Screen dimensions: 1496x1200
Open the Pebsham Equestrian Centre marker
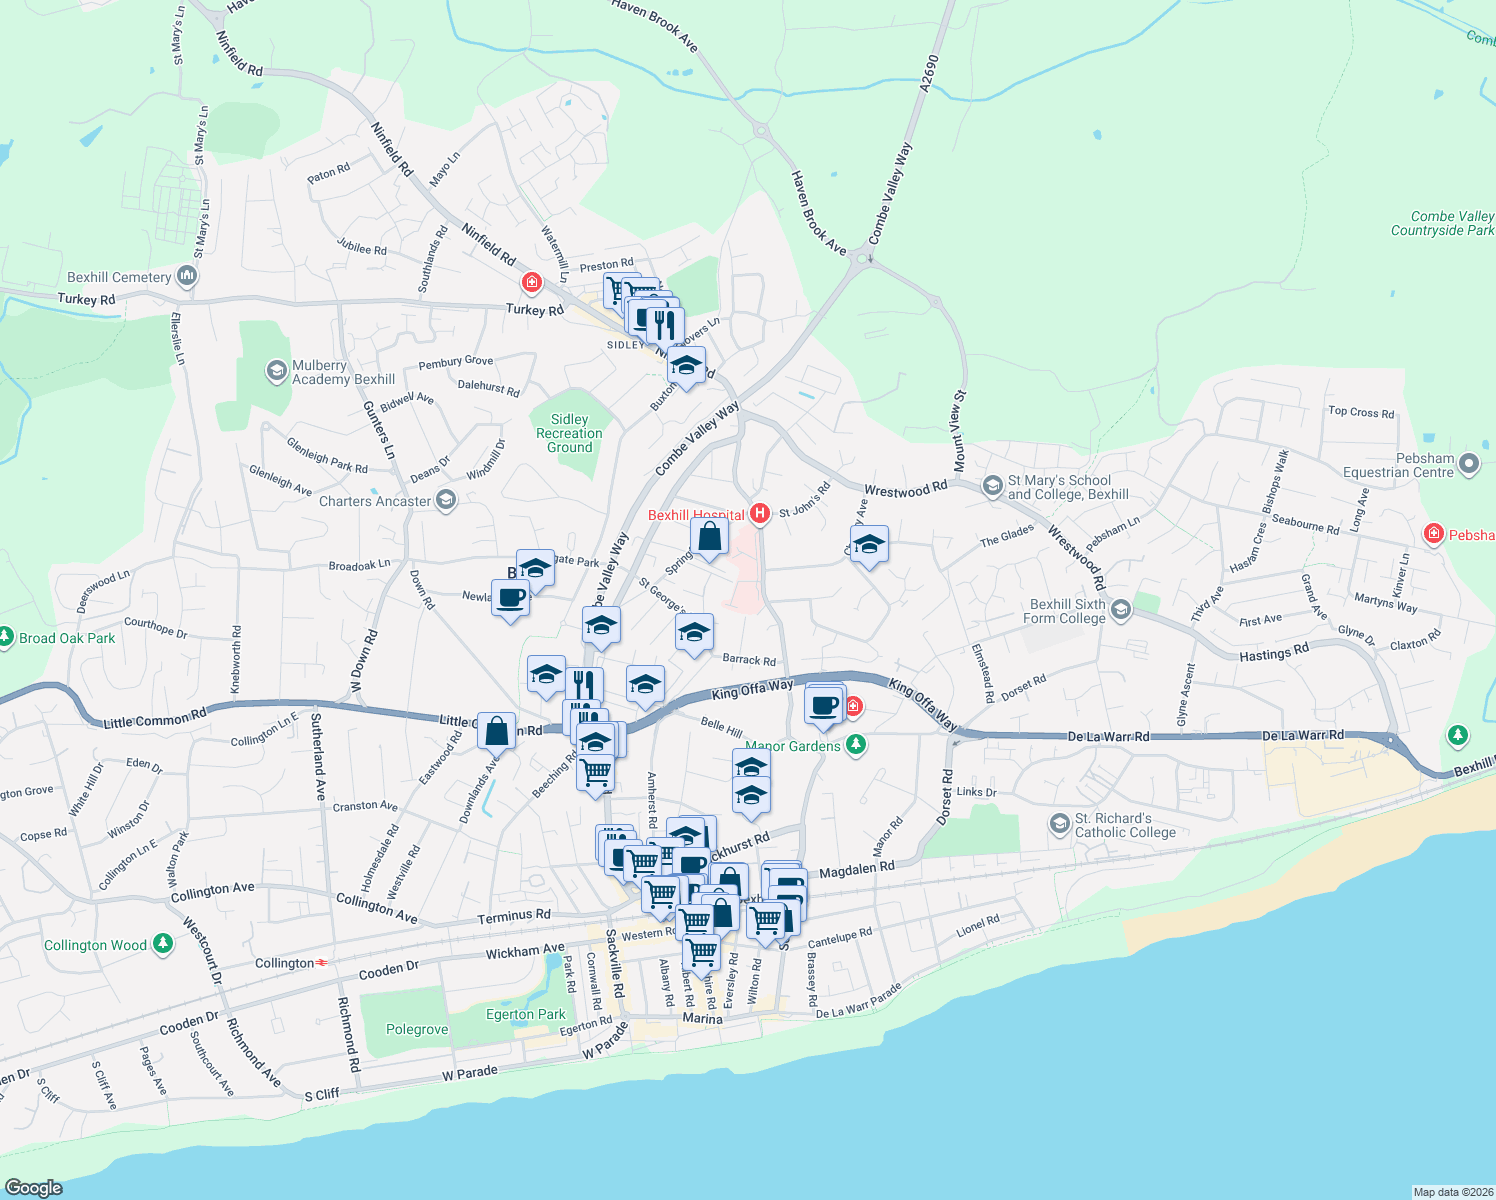1469,464
